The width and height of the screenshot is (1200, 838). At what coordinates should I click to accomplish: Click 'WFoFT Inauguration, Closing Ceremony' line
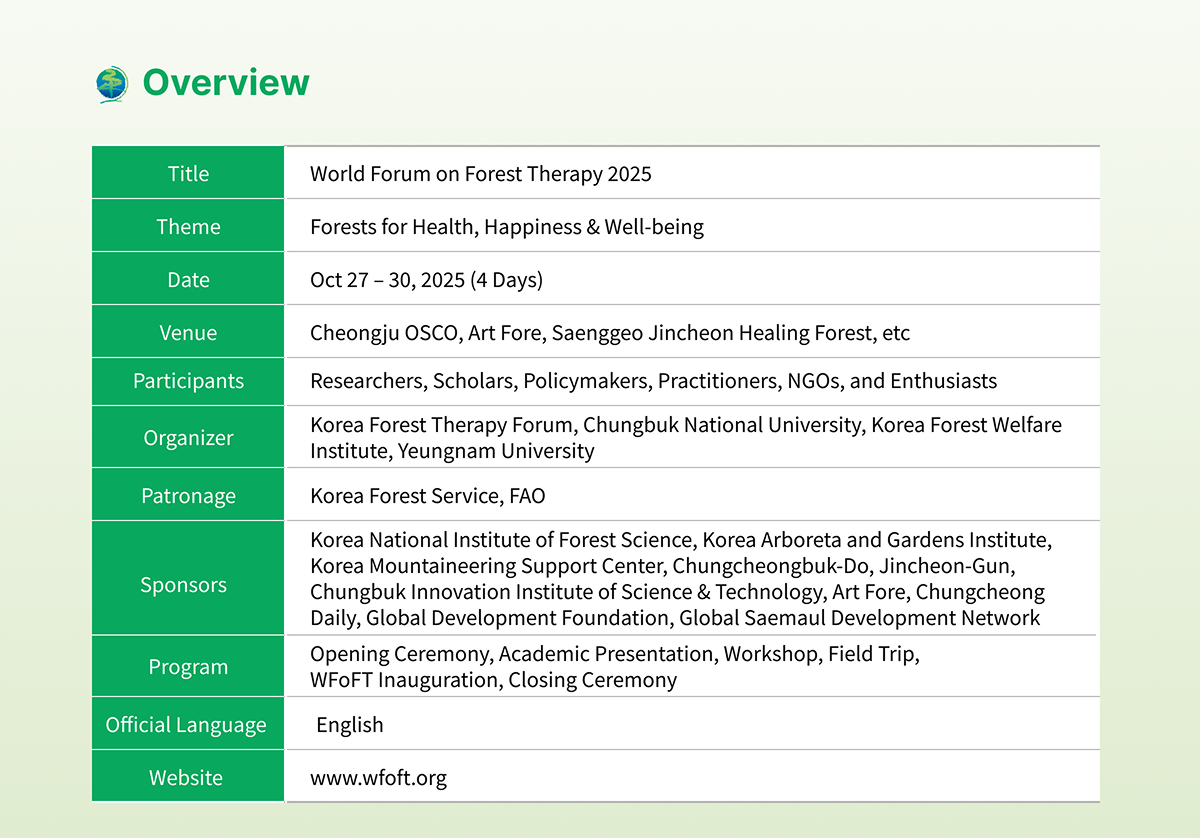[493, 680]
